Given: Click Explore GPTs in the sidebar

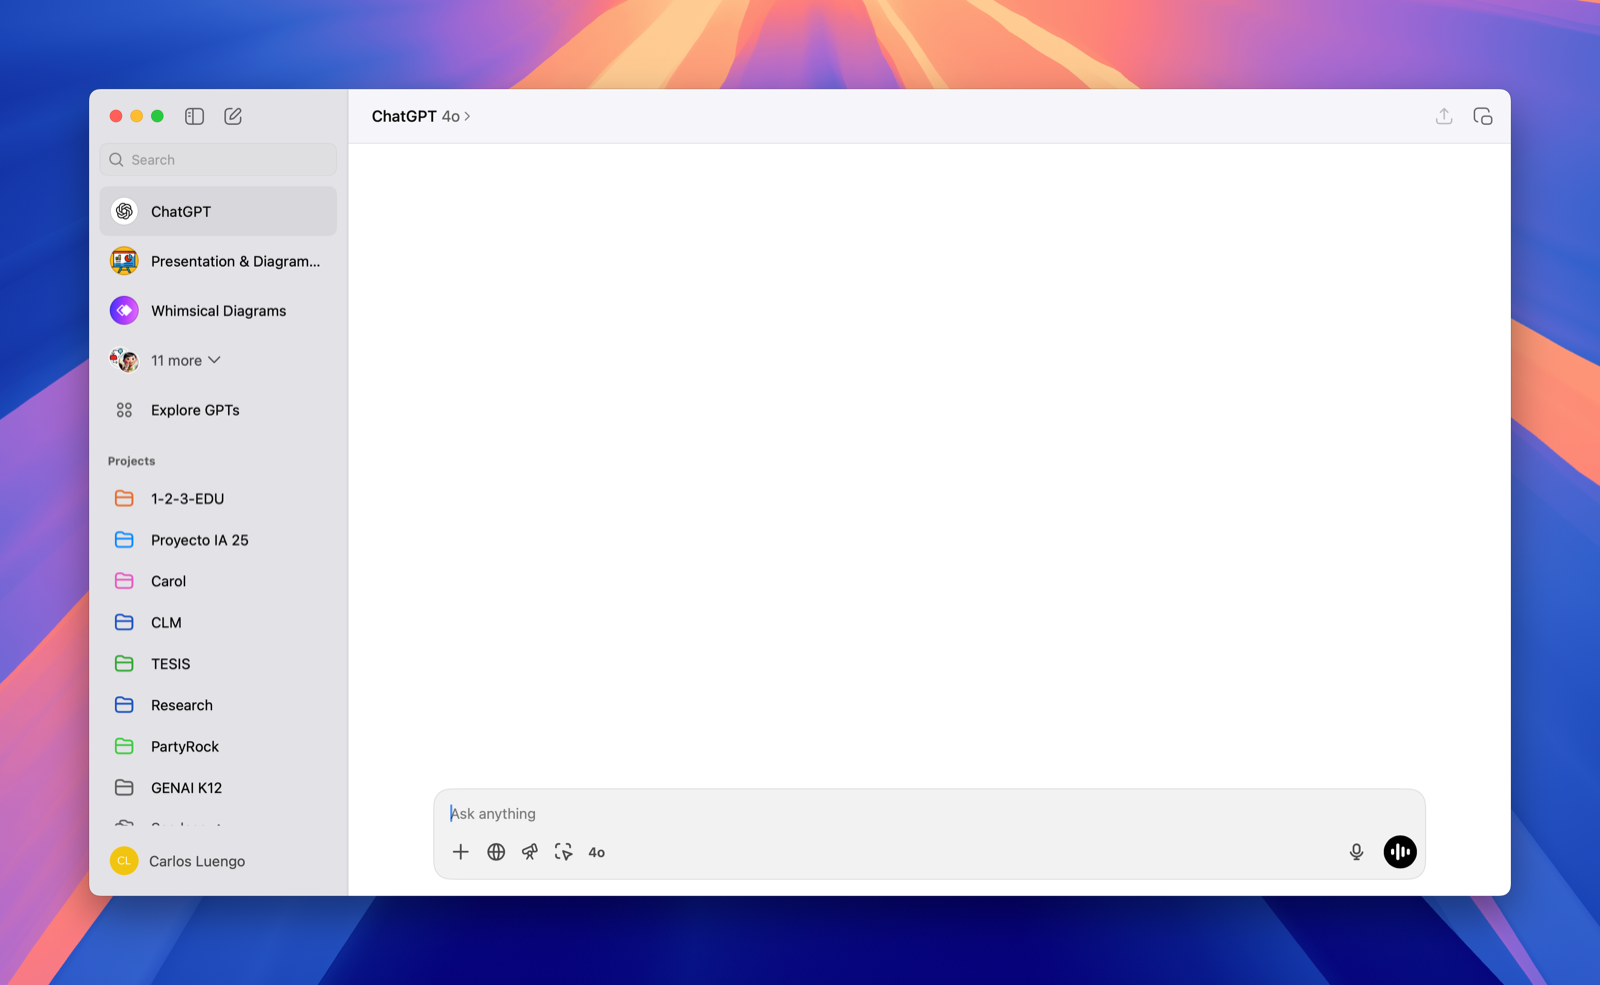Looking at the screenshot, I should click(x=195, y=409).
